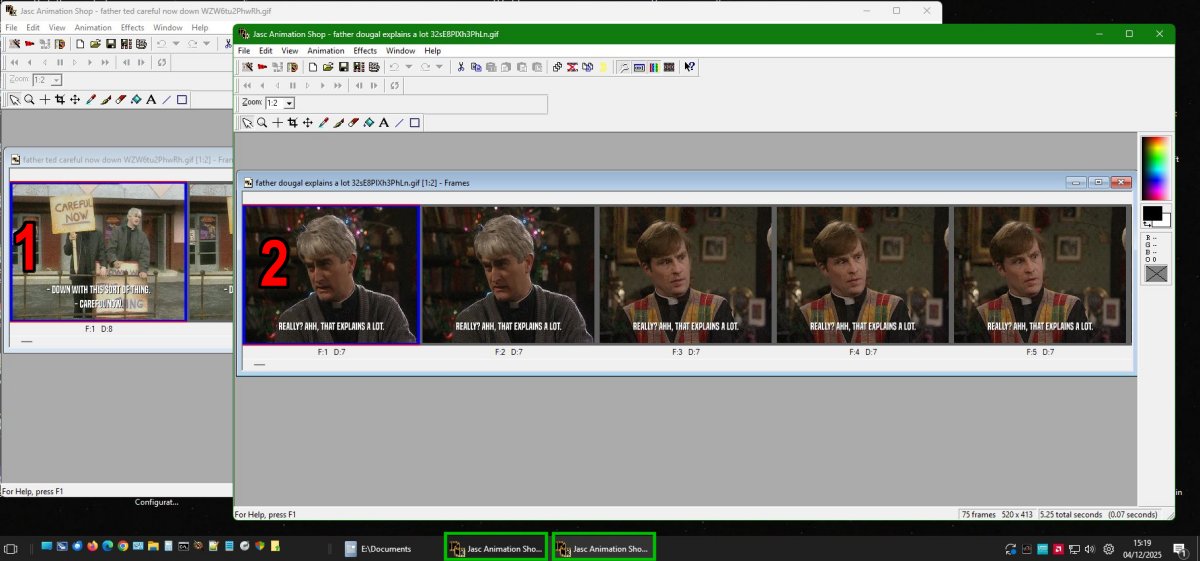Click the Cut scissors icon in front window
Screen dimensions: 1200x561
click(461, 67)
